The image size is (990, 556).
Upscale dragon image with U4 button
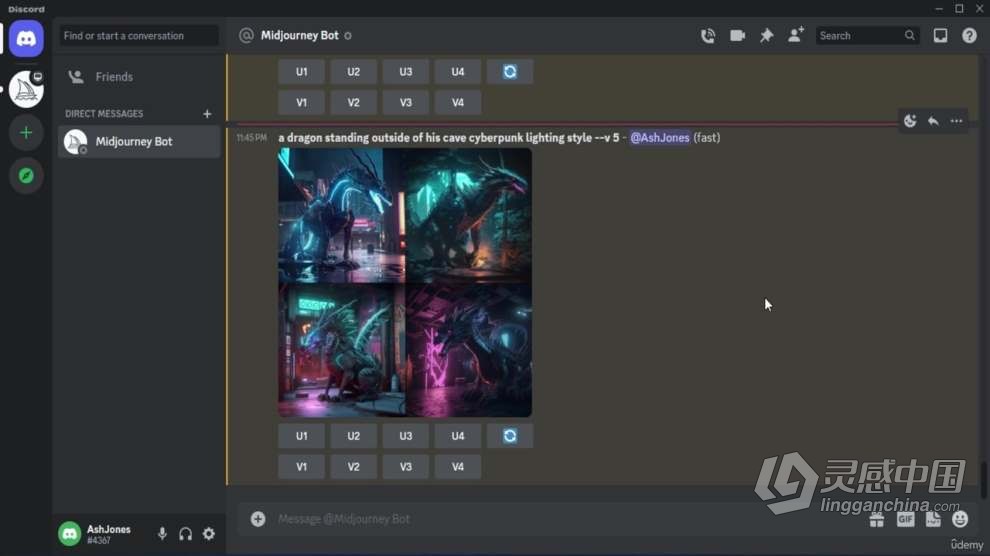point(458,436)
